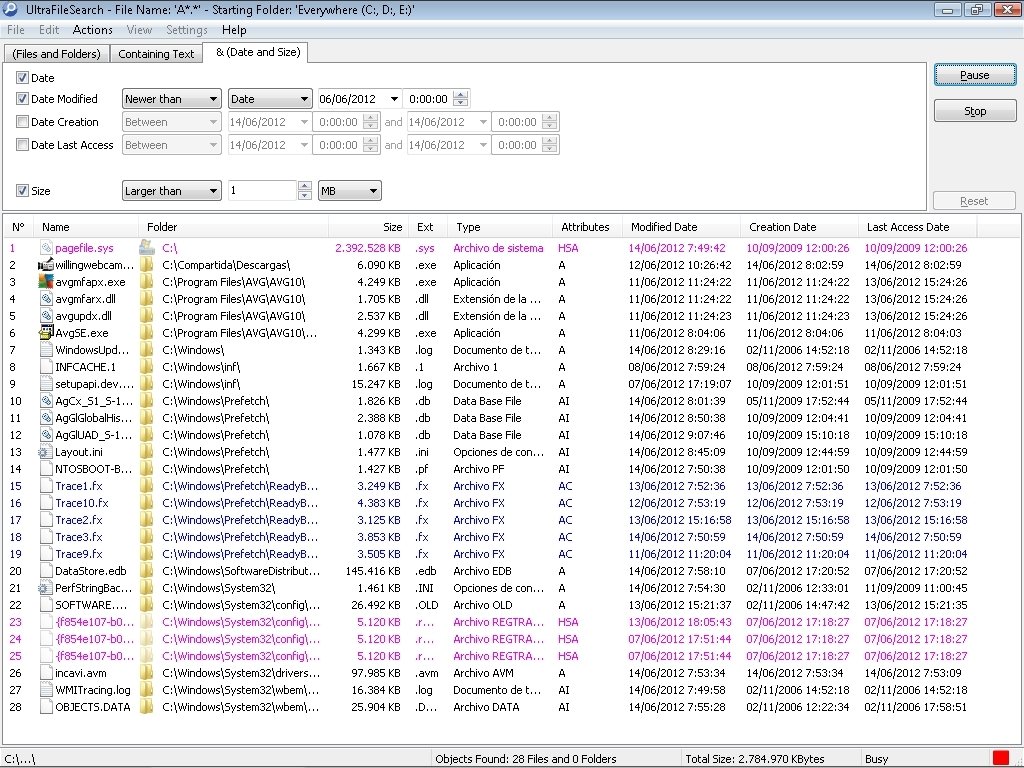Select the Trace10.fx file name

point(82,503)
